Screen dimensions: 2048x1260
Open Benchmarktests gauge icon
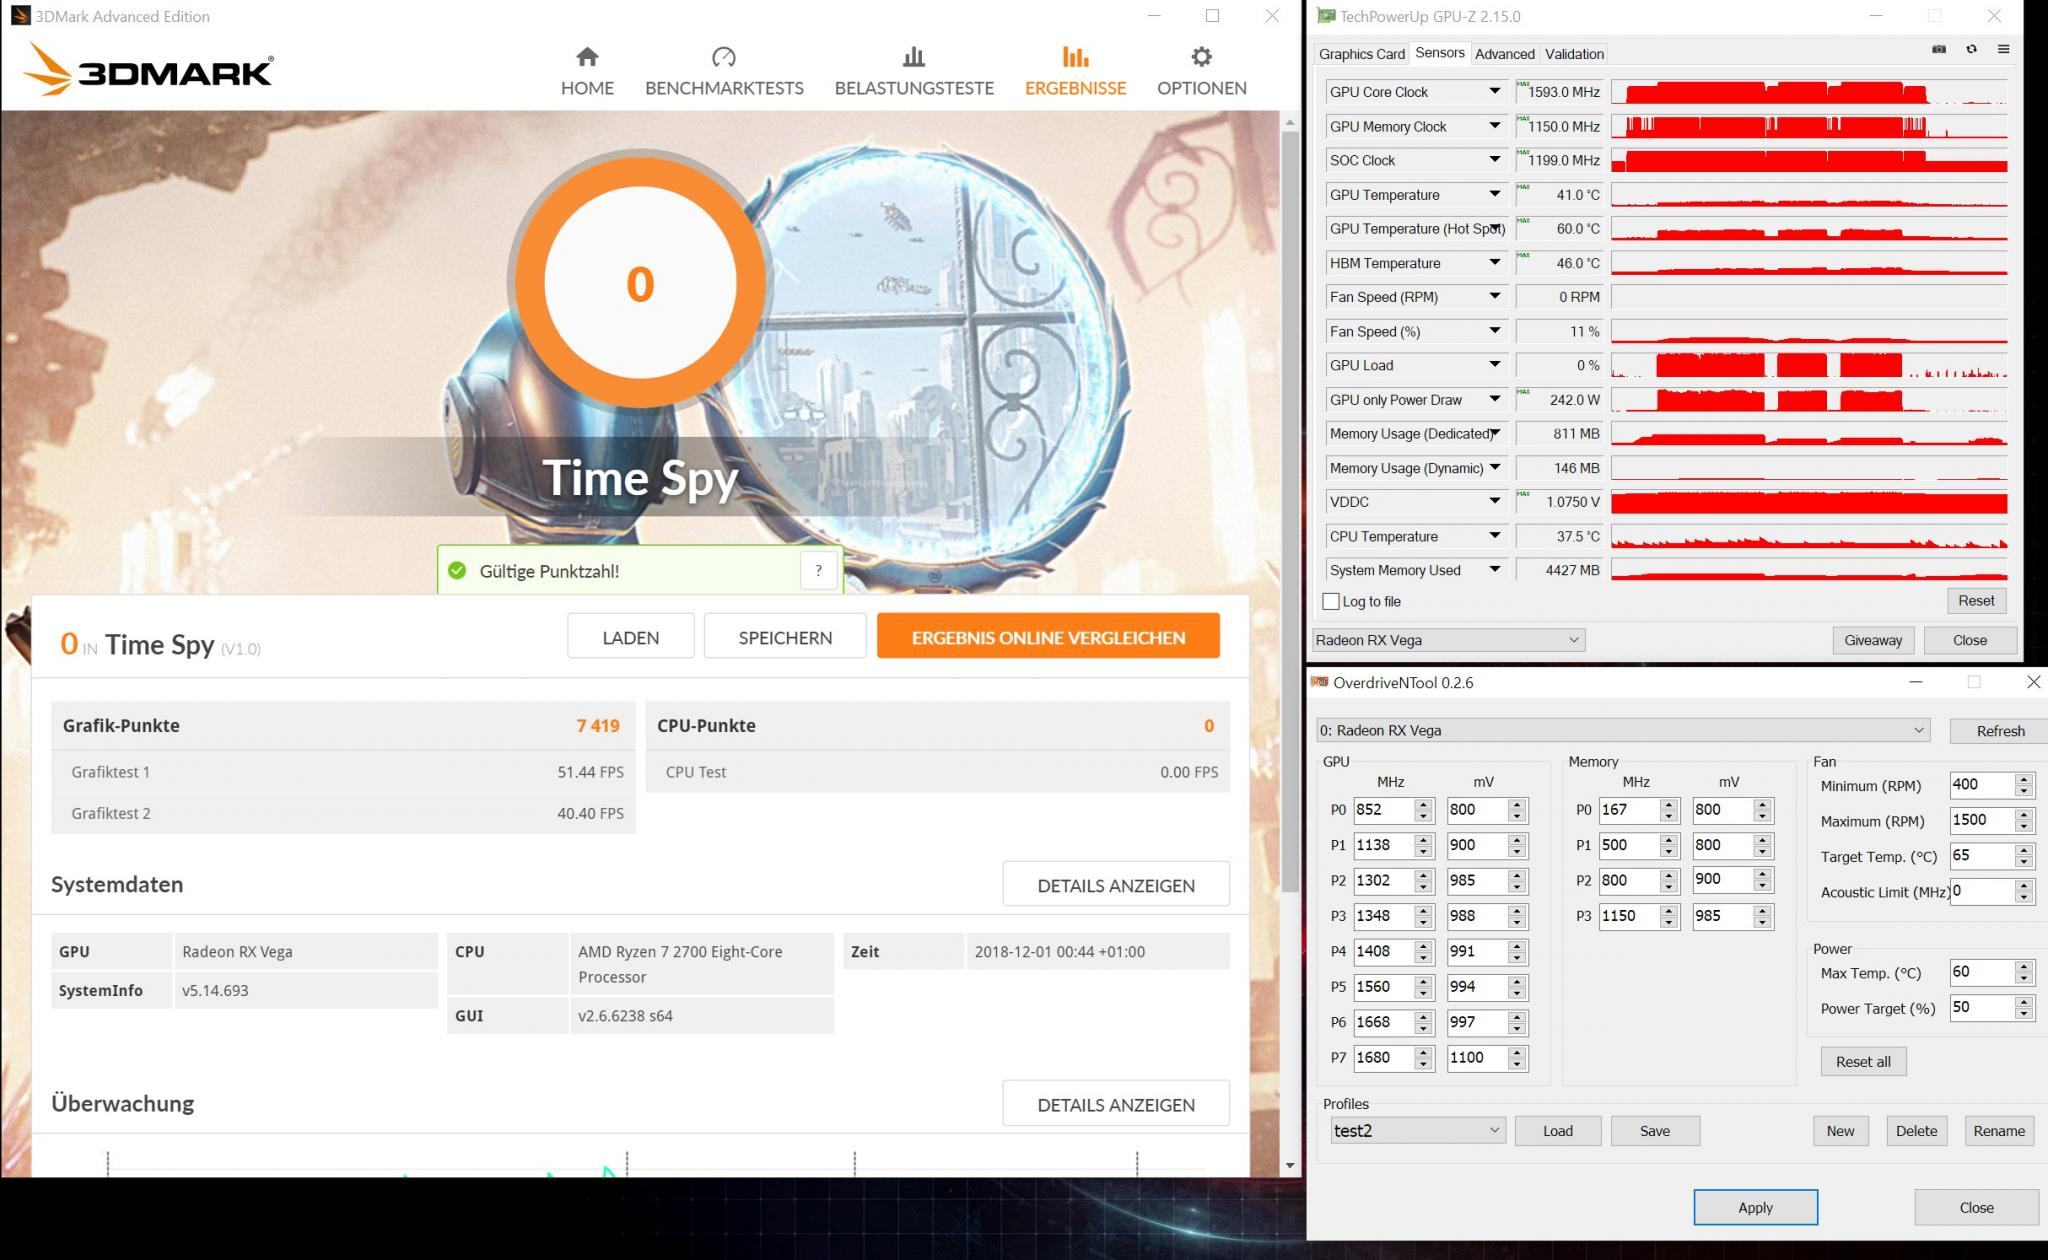(723, 57)
